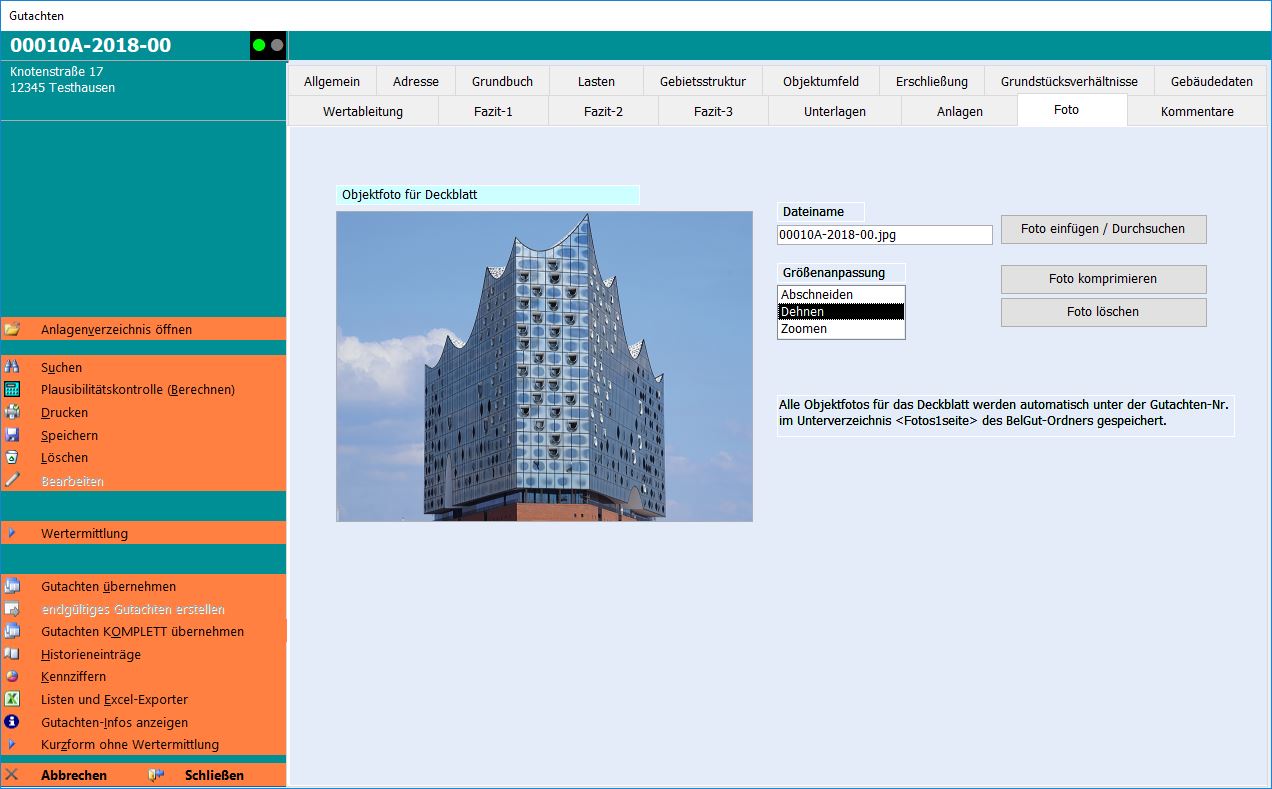The image size is (1272, 789).
Task: Click the arrow icon beside Kurzform ohne Wertermittlung
Action: (x=12, y=744)
